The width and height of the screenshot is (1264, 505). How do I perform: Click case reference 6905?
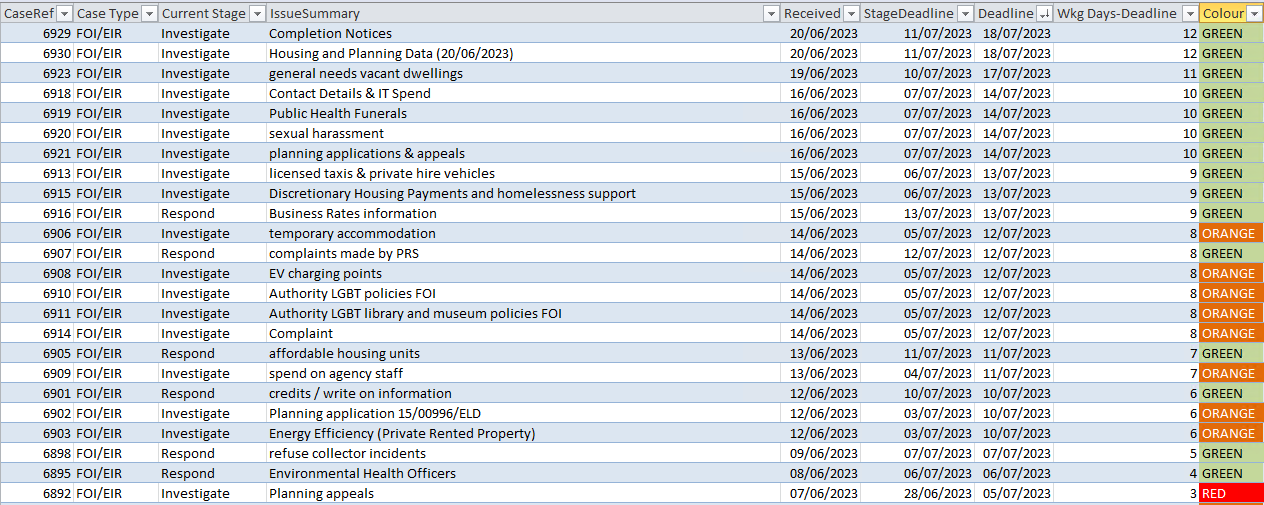pyautogui.click(x=37, y=353)
